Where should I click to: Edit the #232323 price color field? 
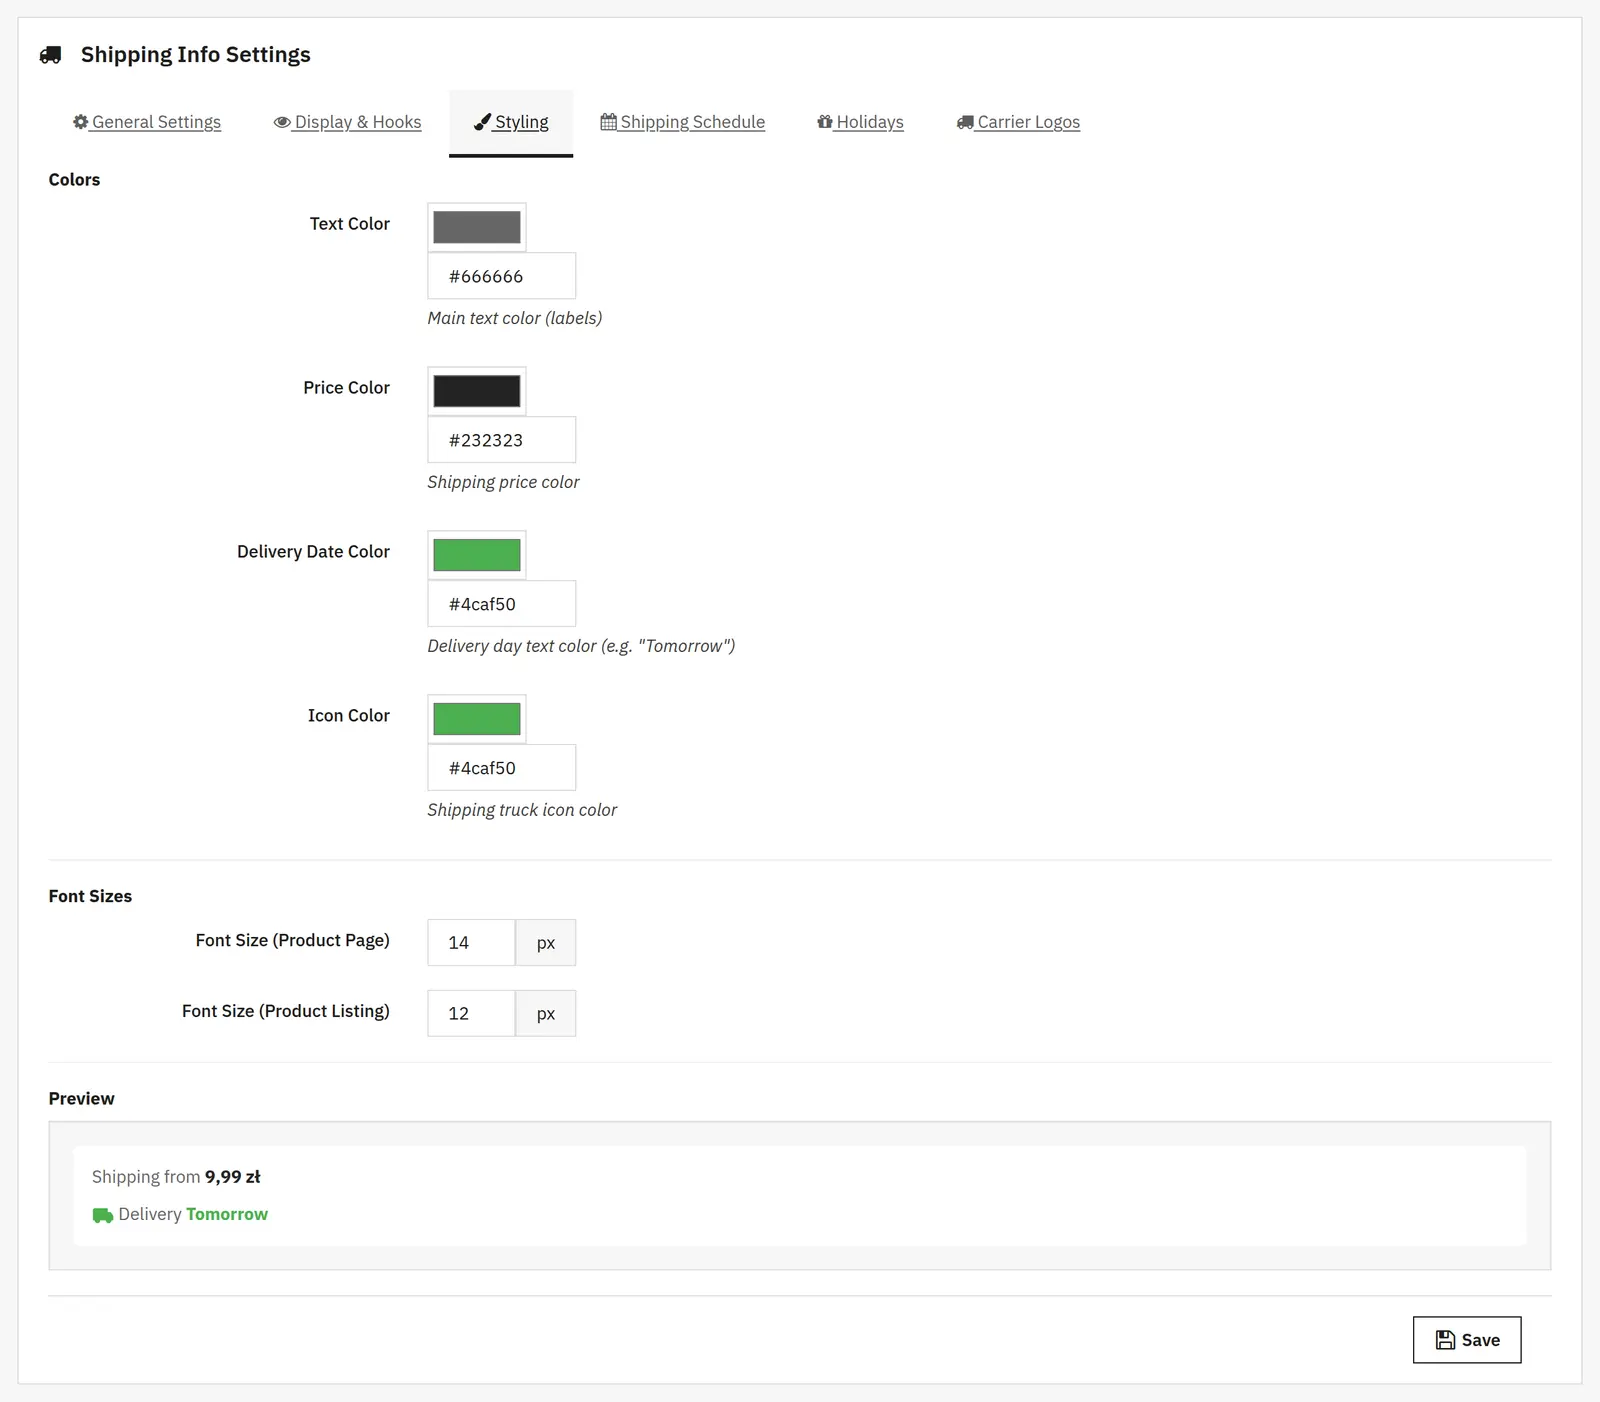[502, 440]
